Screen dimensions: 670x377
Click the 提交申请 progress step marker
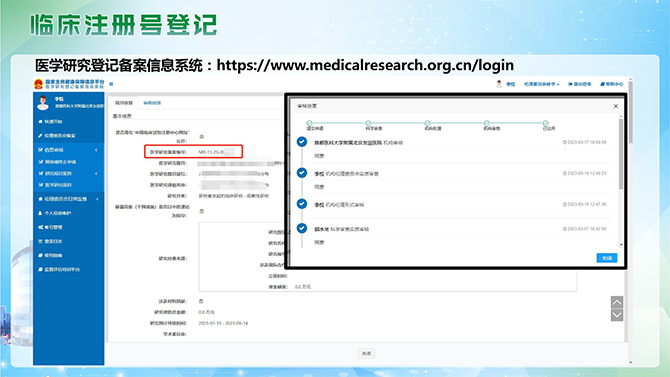(x=309, y=123)
